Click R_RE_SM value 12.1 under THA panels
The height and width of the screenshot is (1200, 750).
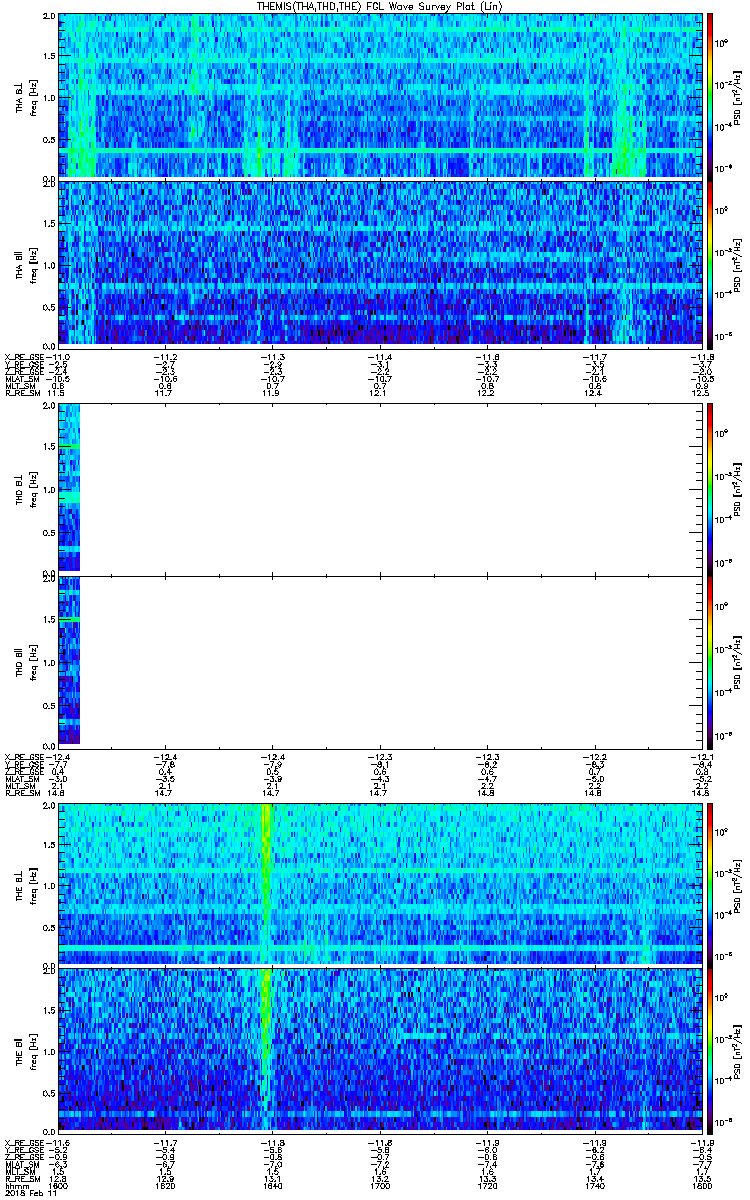coord(379,394)
